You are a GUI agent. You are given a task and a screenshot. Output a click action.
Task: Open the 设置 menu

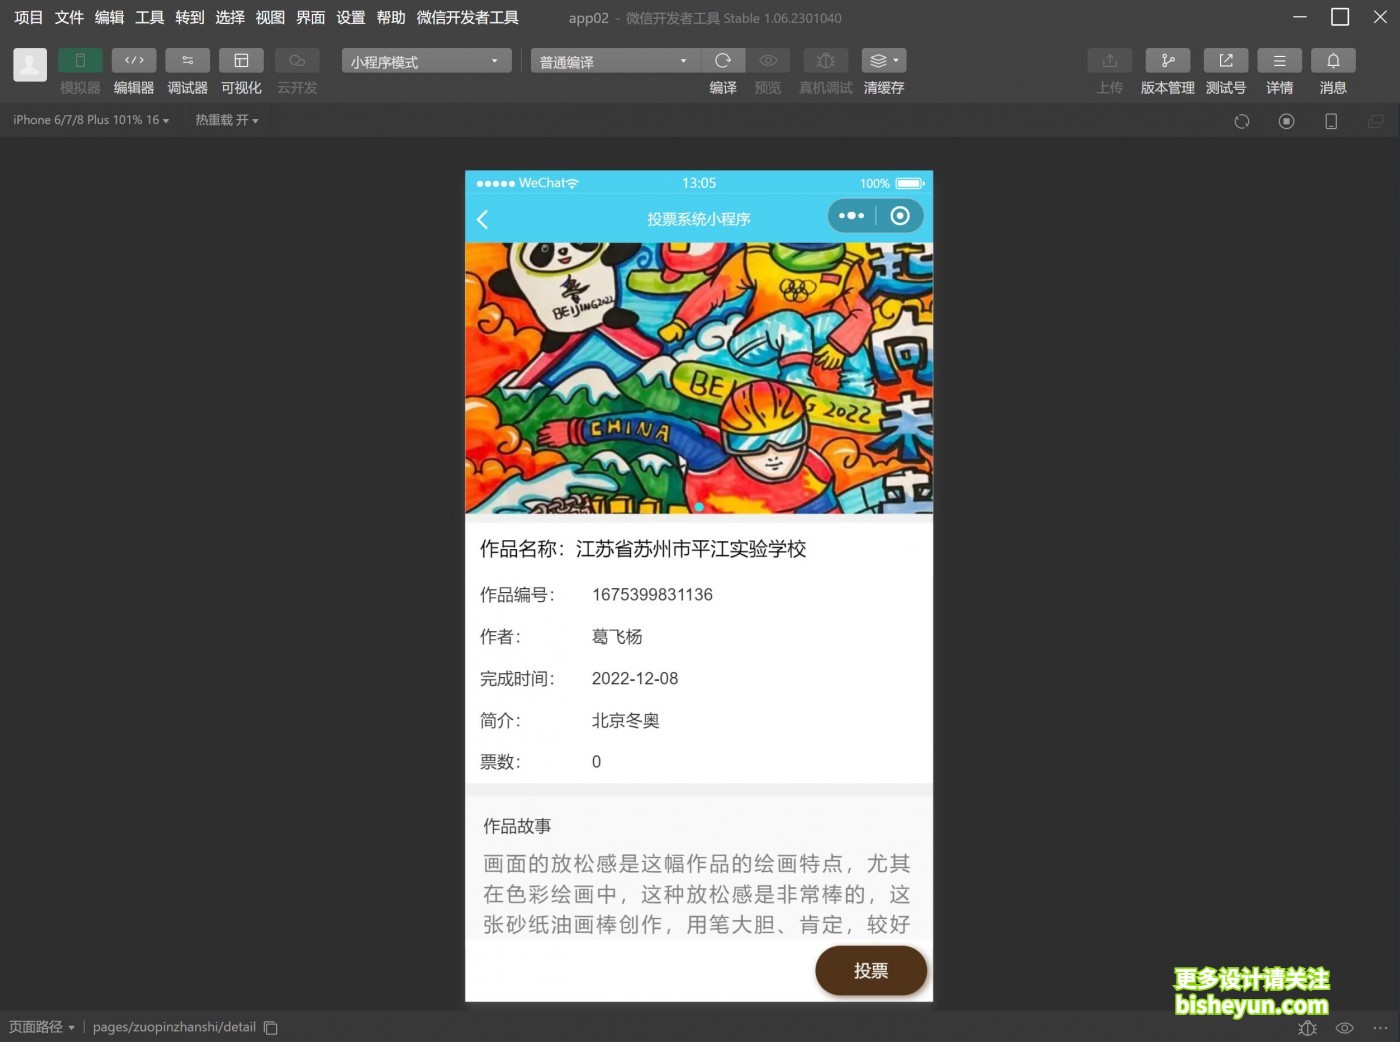(351, 18)
